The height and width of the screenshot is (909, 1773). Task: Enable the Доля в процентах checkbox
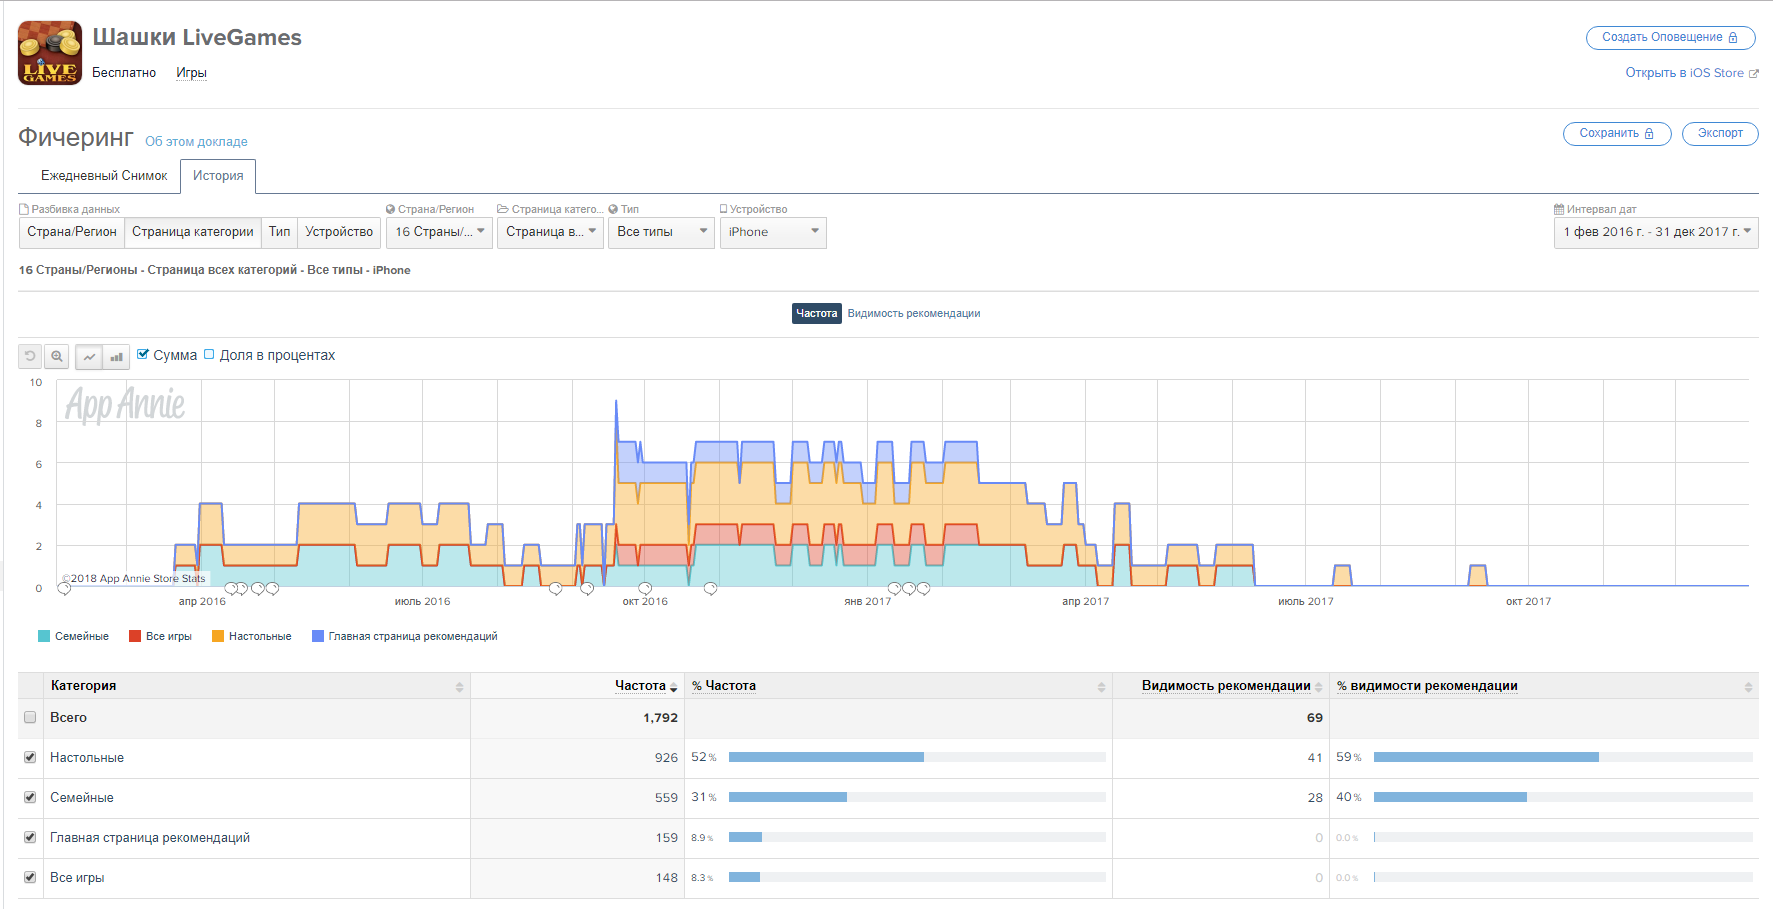(209, 354)
